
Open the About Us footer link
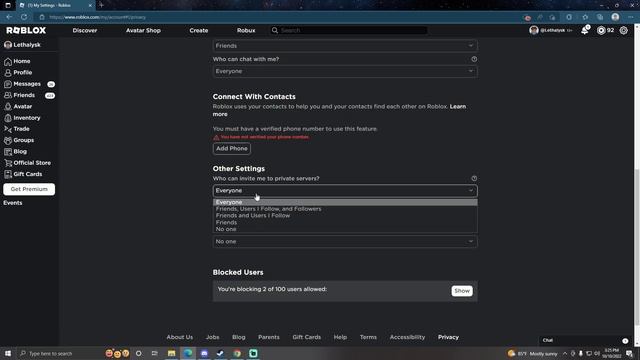pos(180,337)
